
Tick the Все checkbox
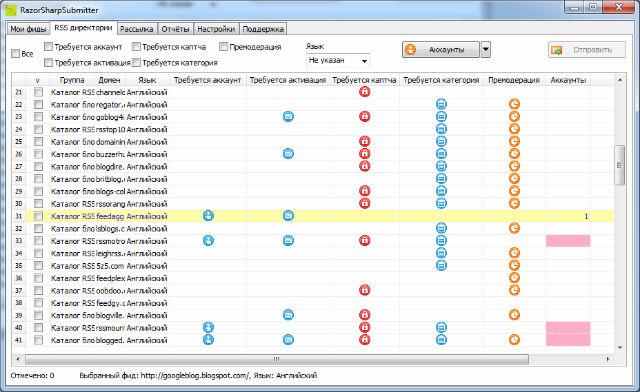click(16, 53)
